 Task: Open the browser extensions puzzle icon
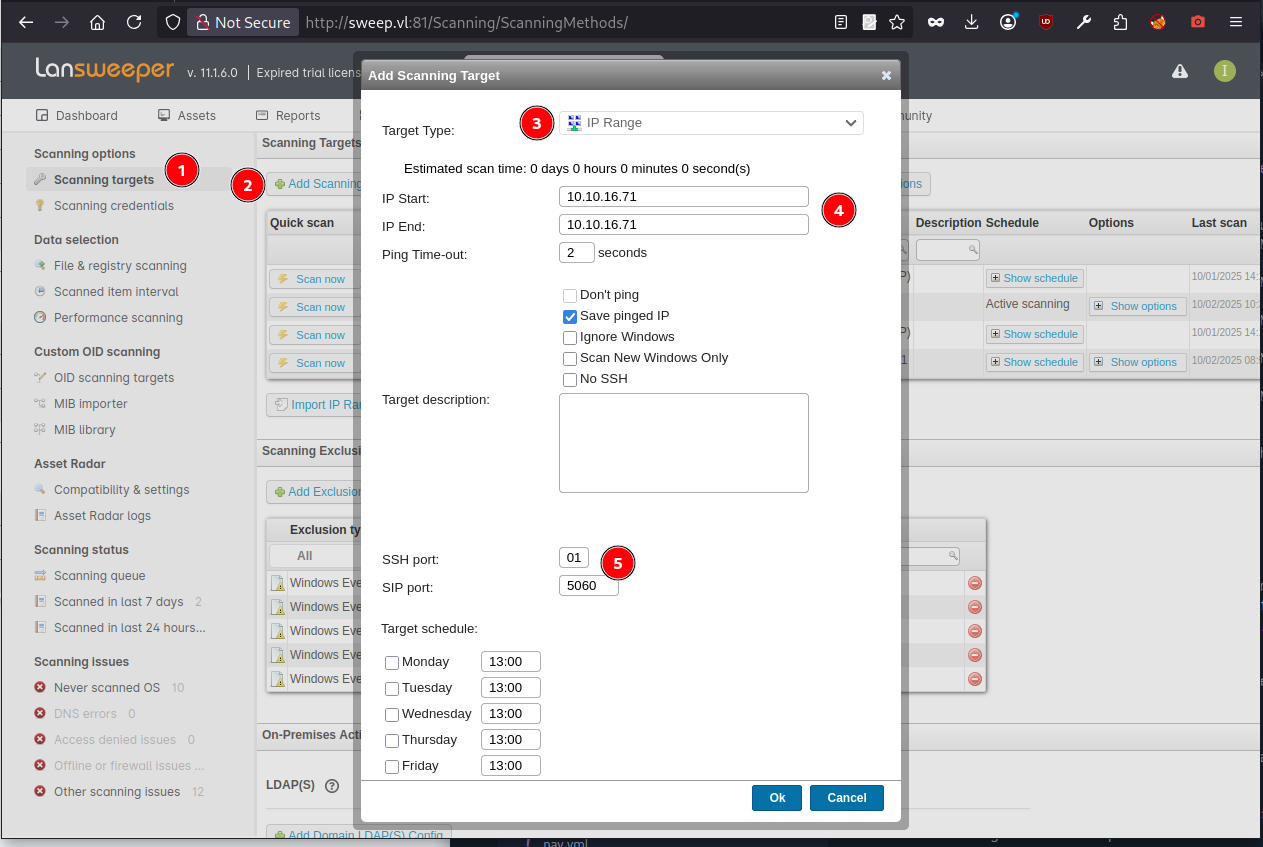pyautogui.click(x=1120, y=22)
